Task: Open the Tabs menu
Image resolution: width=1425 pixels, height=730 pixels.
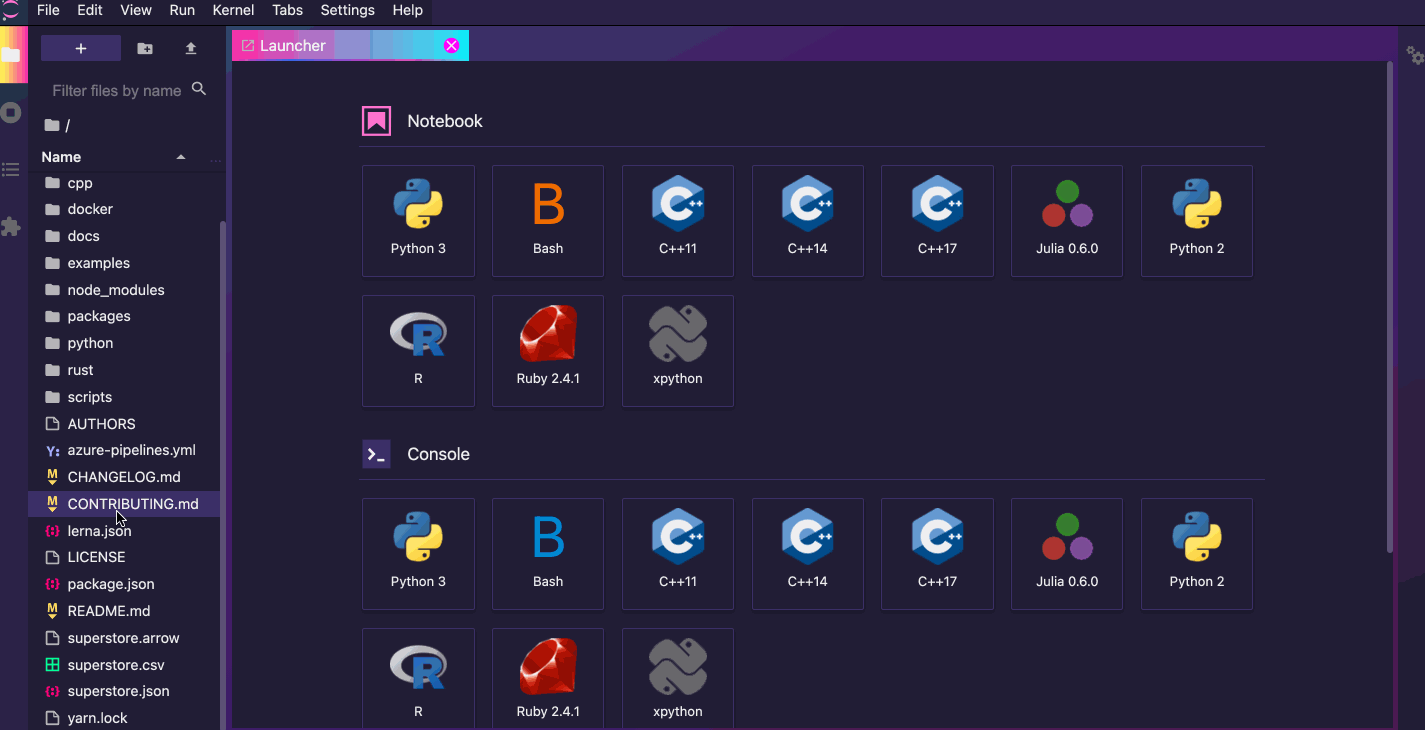Action: point(288,10)
